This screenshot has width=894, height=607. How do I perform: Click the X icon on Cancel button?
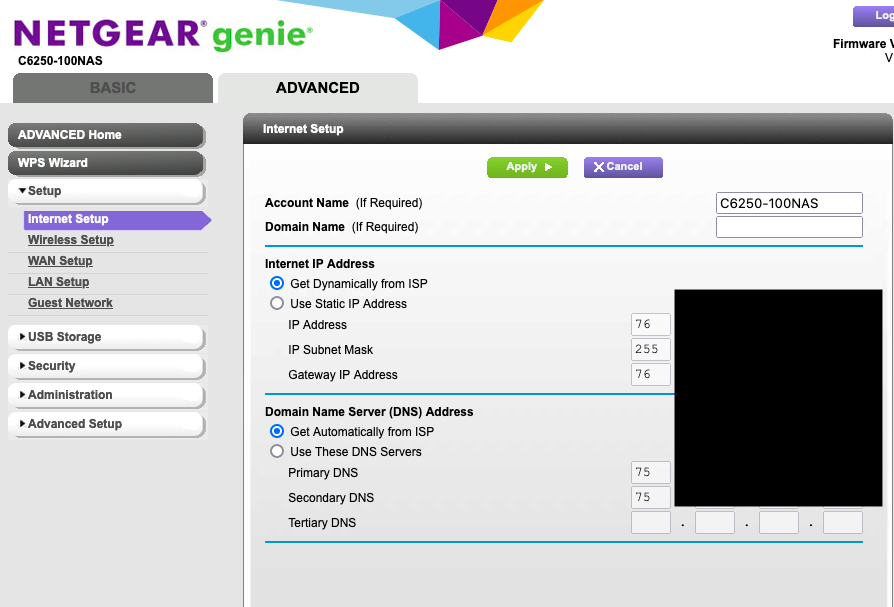pyautogui.click(x=599, y=167)
